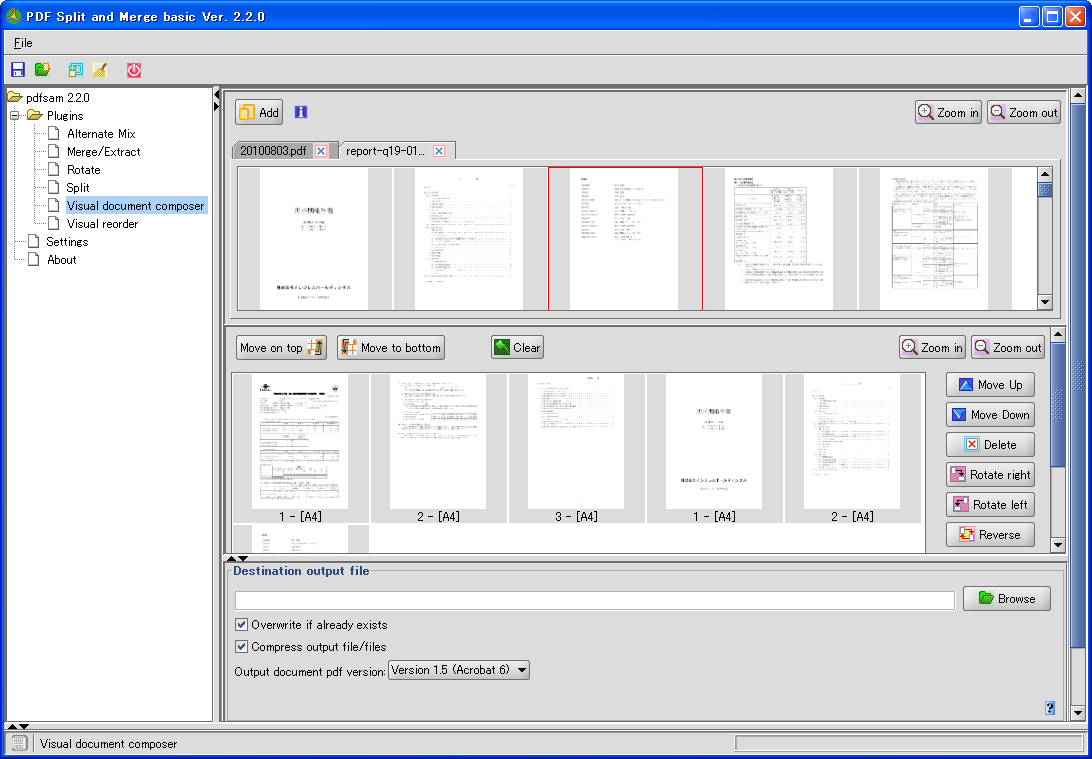This screenshot has width=1092, height=759.
Task: Click the load environment toolbar icon
Action: 74,69
